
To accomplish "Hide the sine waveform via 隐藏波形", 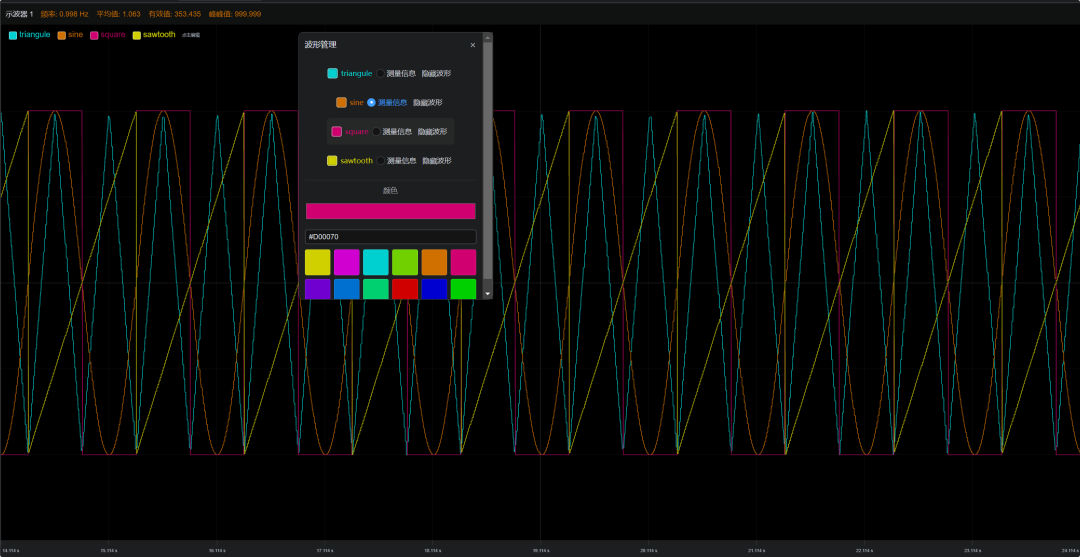I will 428,103.
